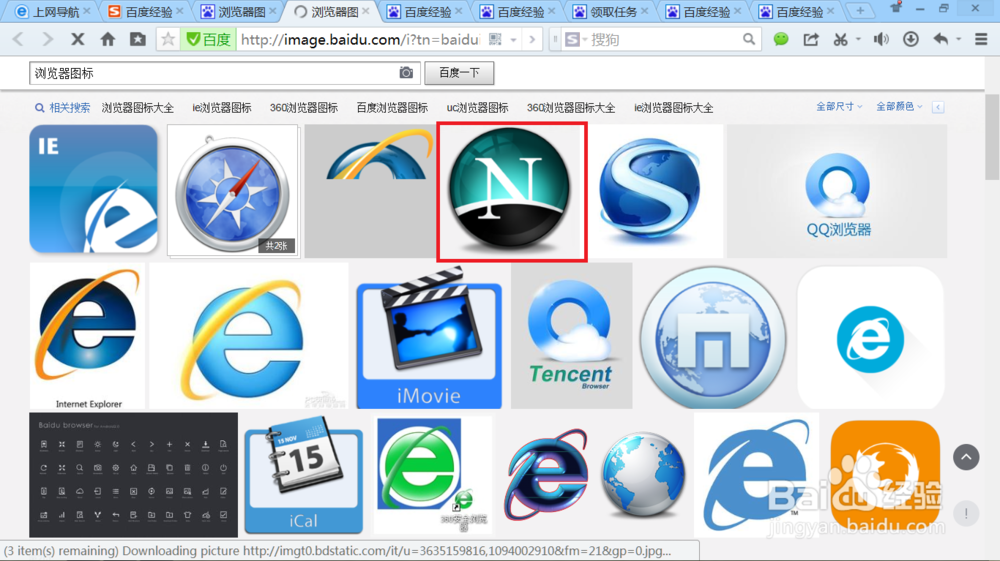Click the 相关搜索 label link
The height and width of the screenshot is (561, 1000).
[70, 108]
